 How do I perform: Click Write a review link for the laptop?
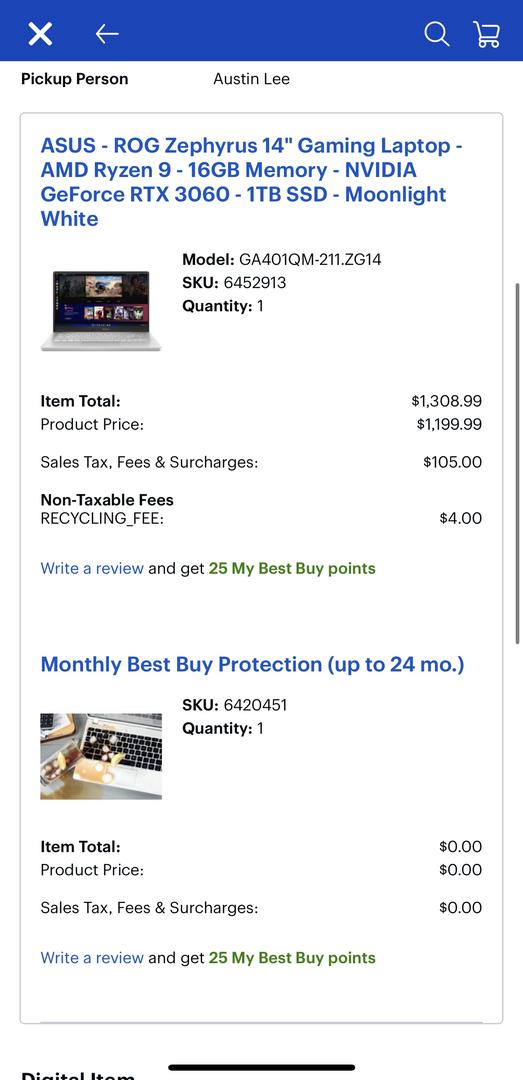92,568
